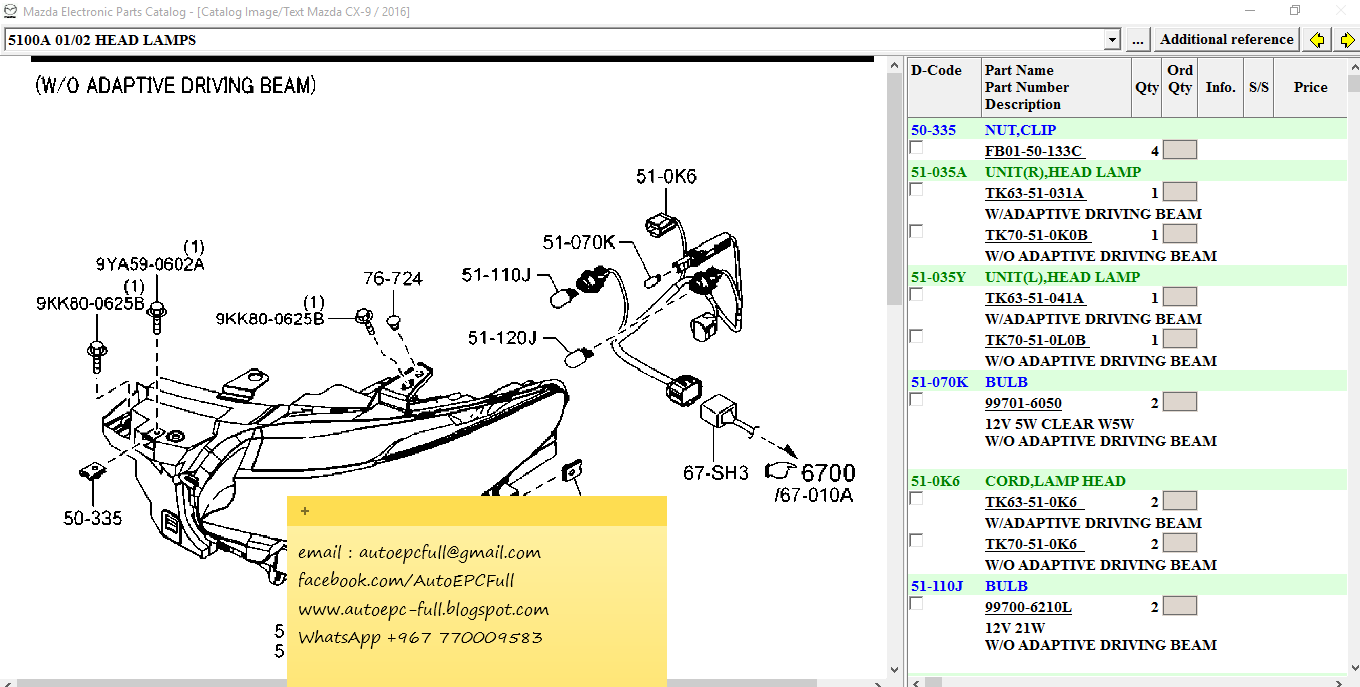Viewport: 1360px width, 687px height.
Task: Check the box for TK63-51-0K6
Action: point(916,498)
